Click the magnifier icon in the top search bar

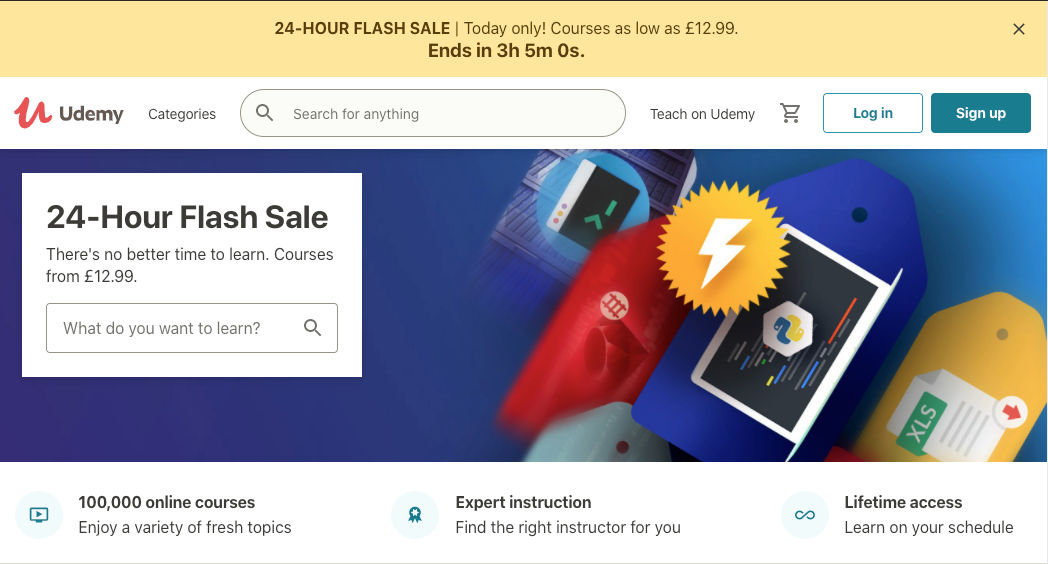click(x=265, y=113)
